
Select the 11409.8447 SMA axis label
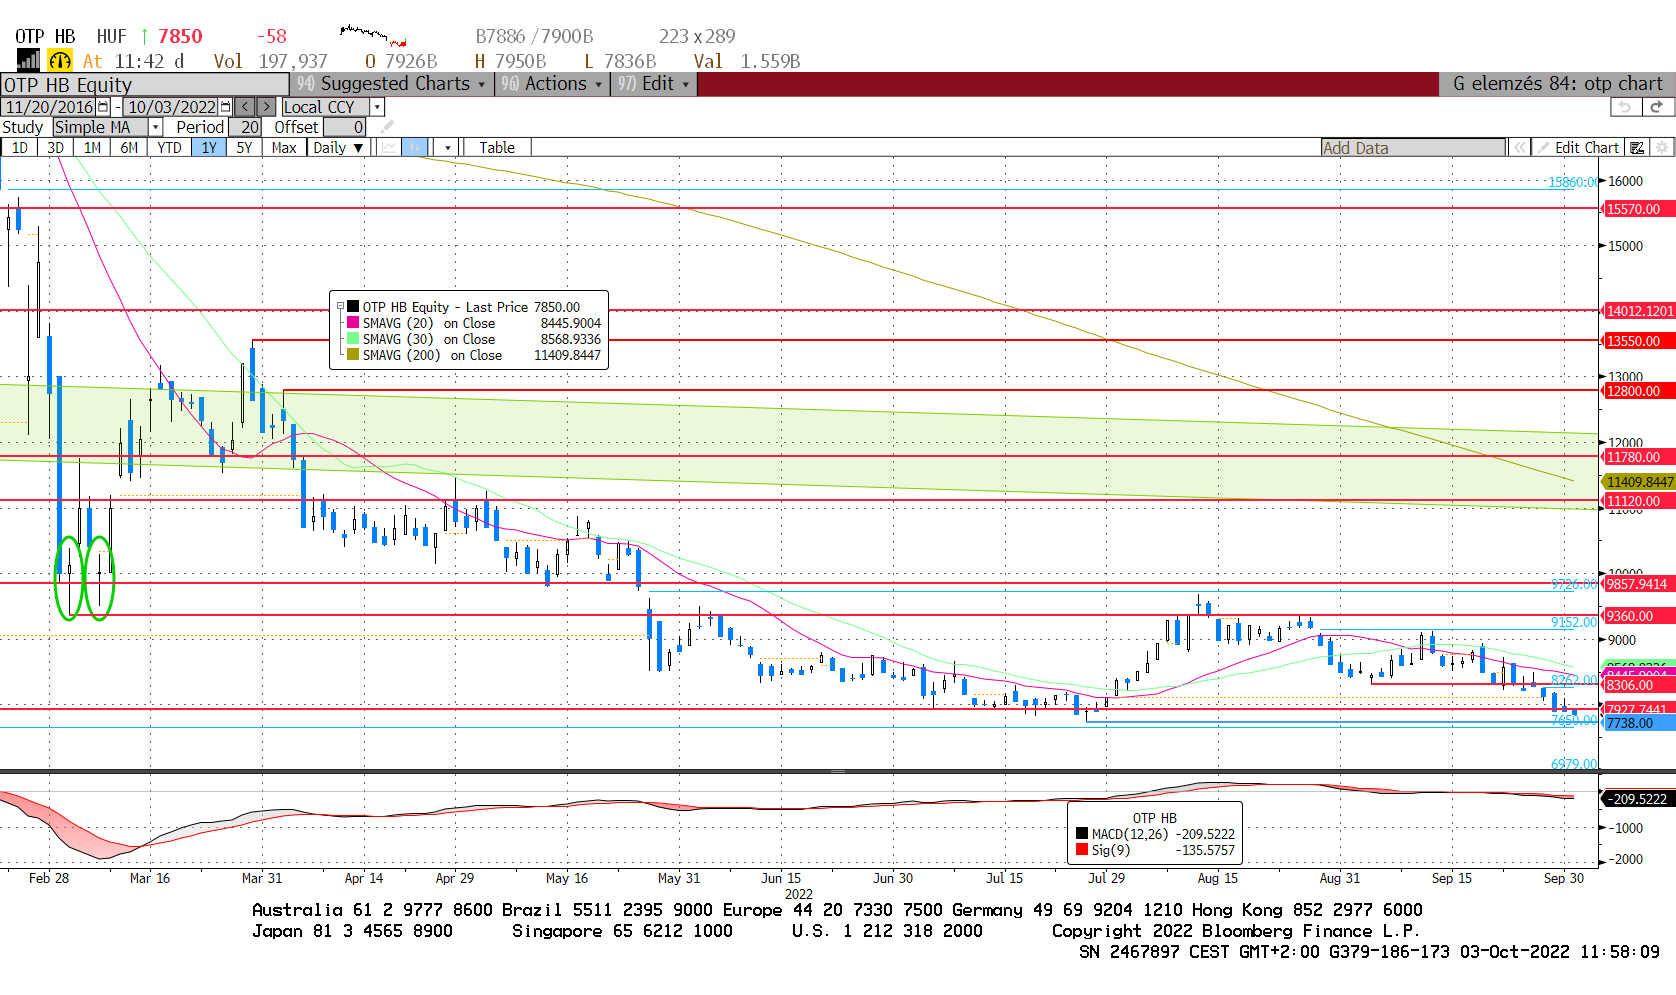1639,482
